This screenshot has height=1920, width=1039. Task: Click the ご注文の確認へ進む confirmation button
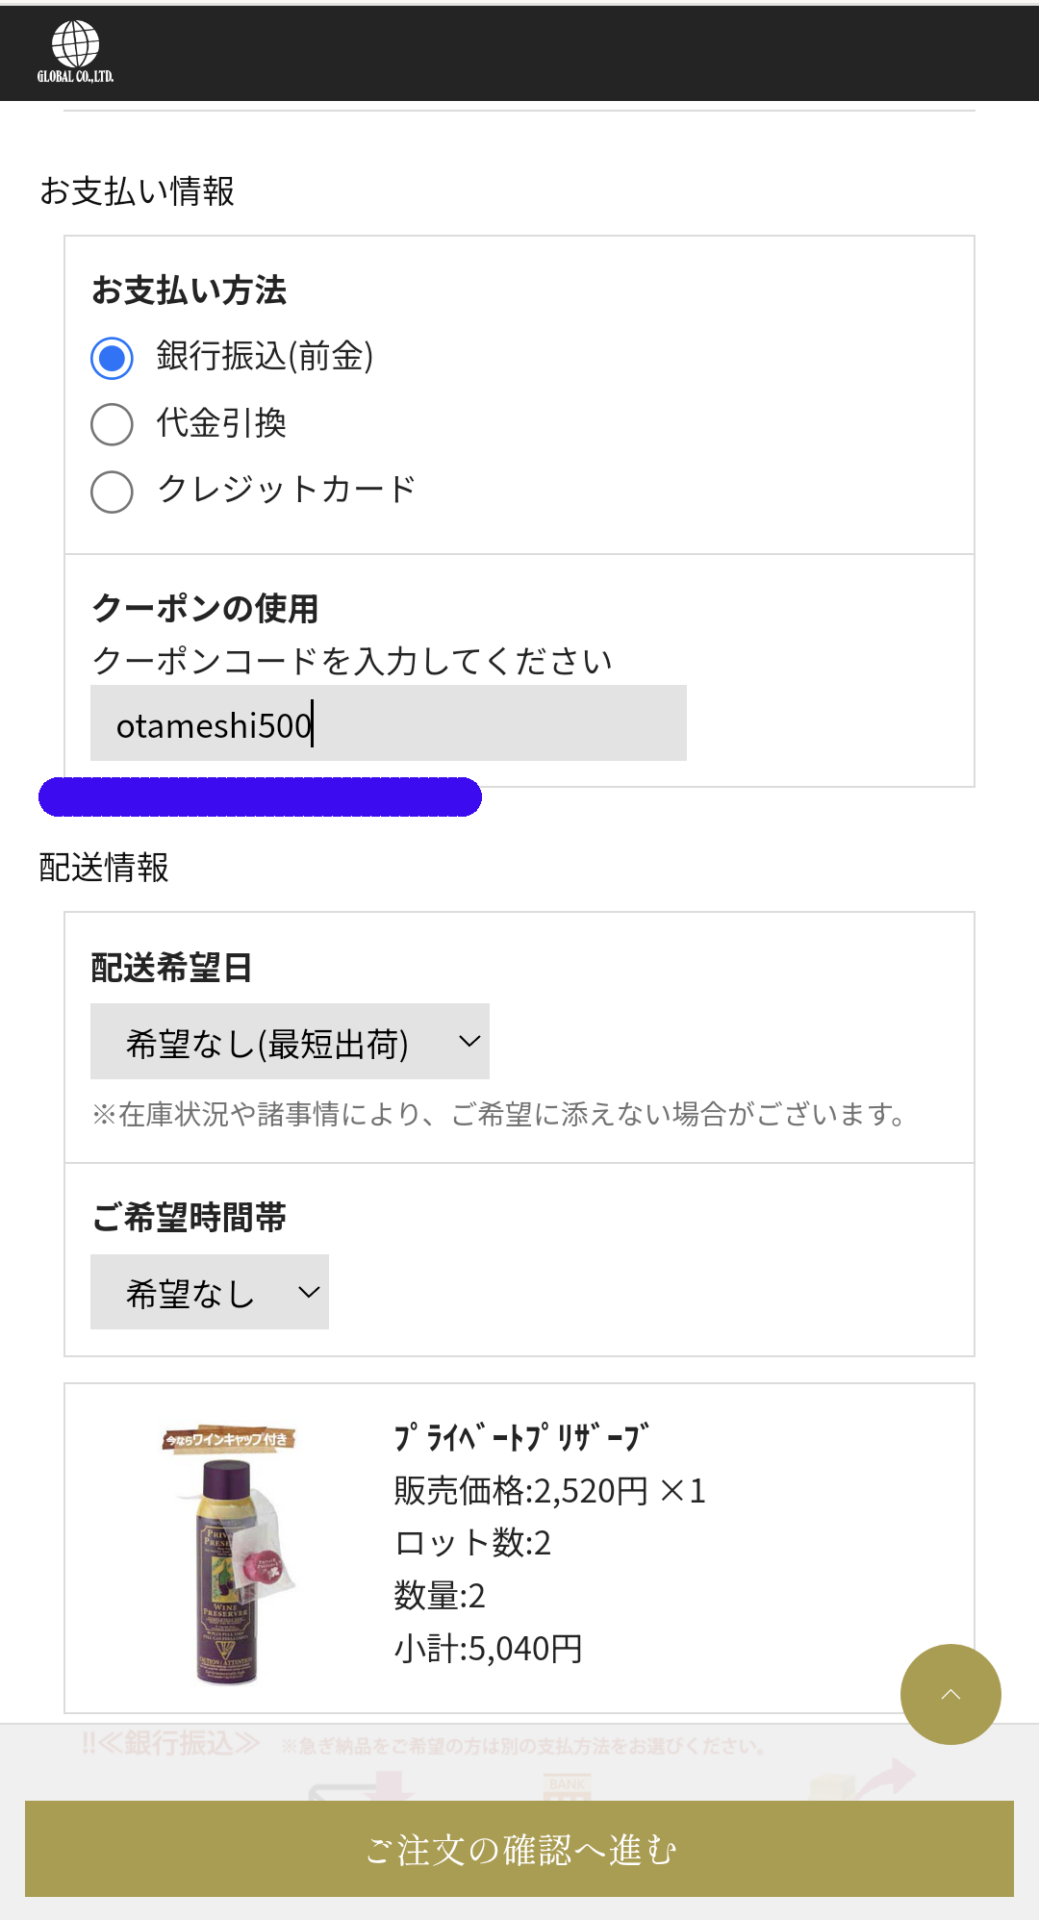click(519, 1849)
